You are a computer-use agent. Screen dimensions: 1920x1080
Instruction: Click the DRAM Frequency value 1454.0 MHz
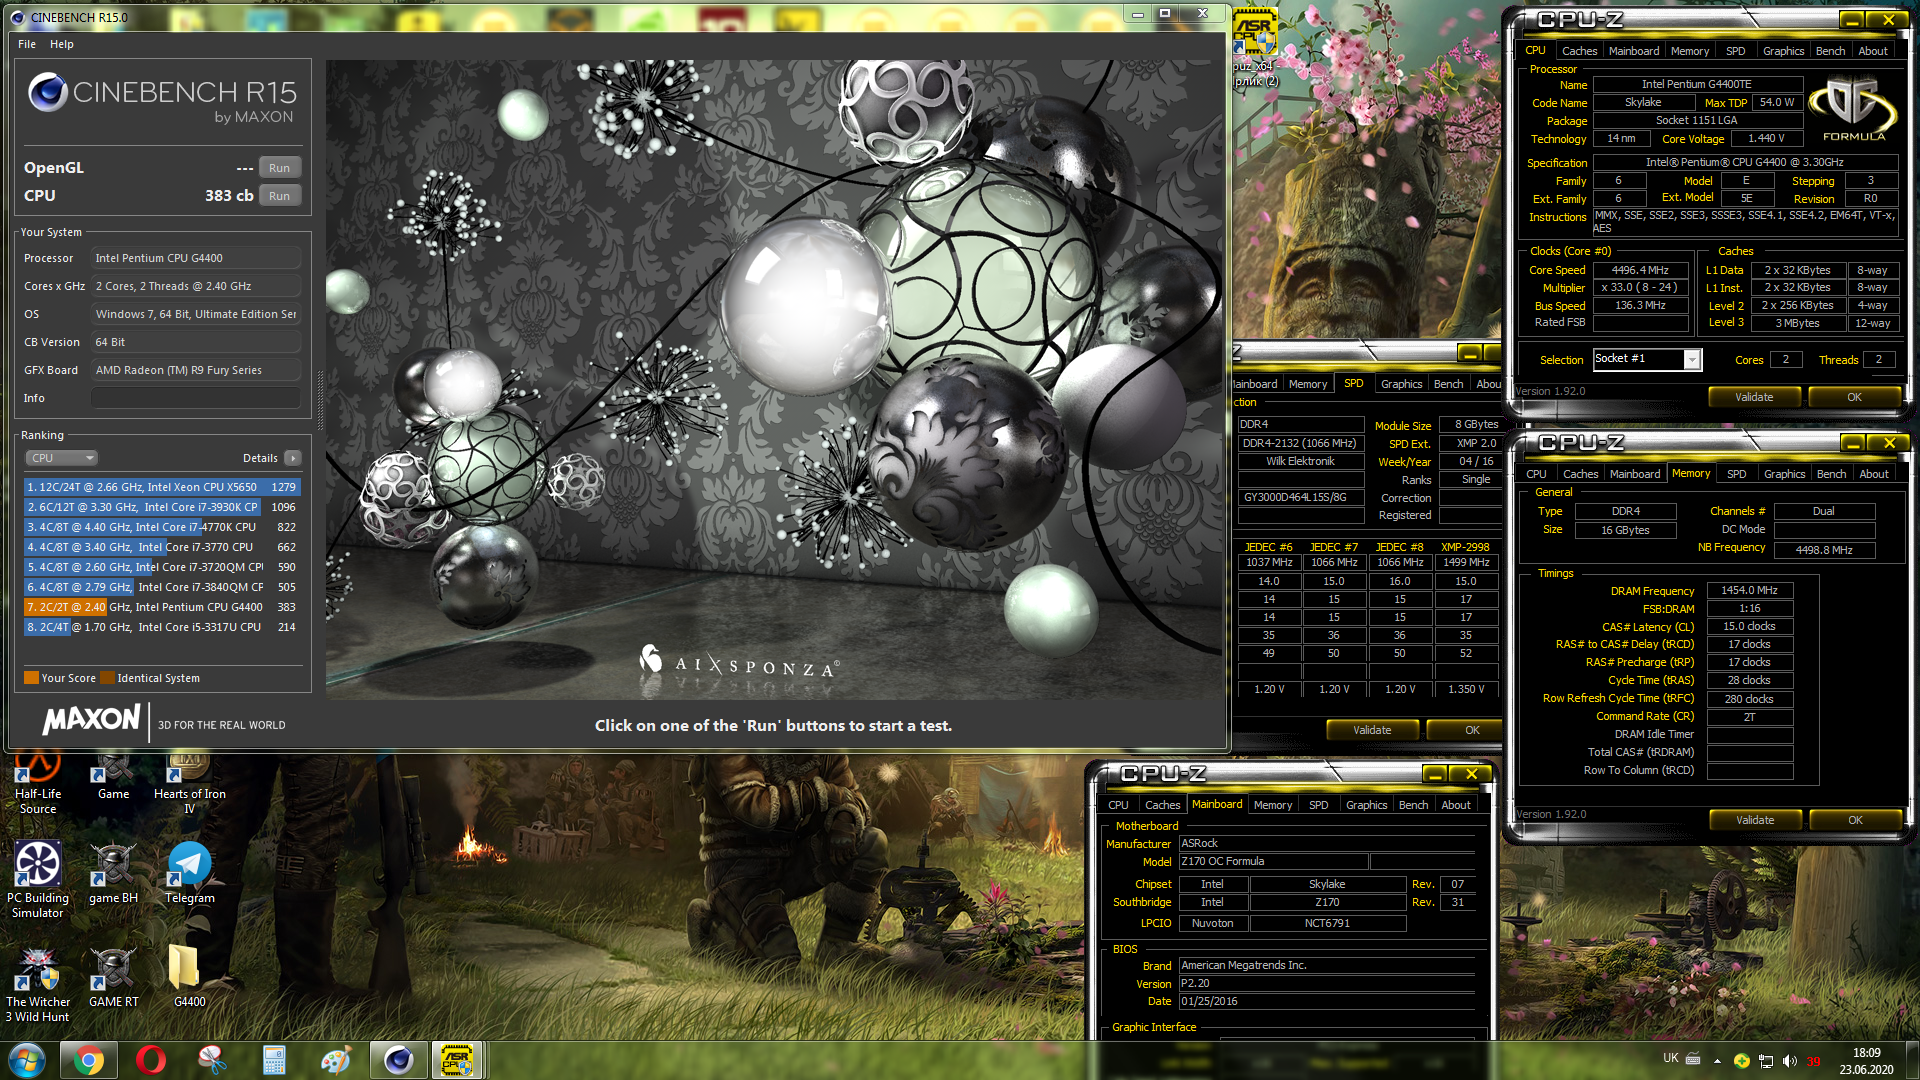click(x=1749, y=590)
